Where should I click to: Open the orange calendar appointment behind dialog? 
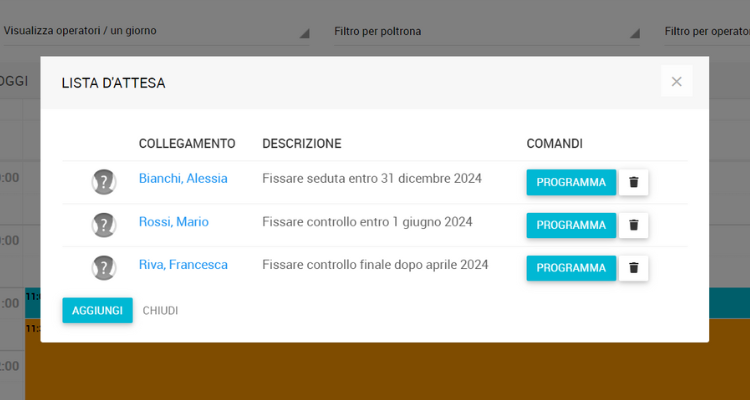click(x=387, y=371)
